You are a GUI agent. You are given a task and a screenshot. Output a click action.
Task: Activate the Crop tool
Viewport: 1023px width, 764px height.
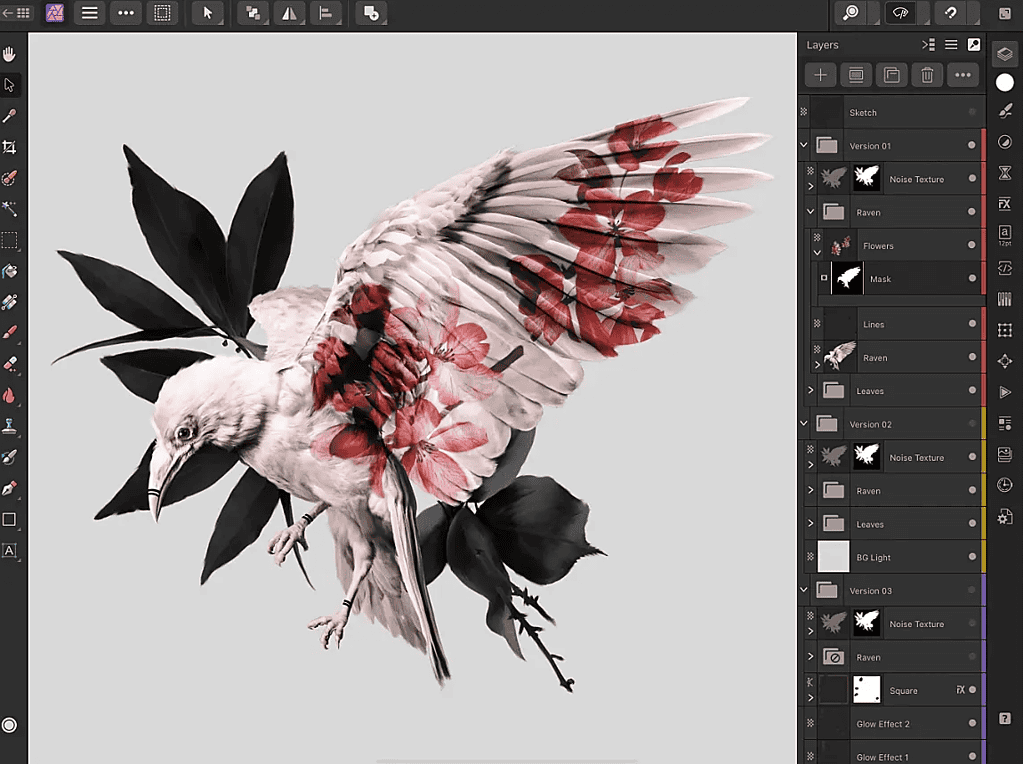pyautogui.click(x=9, y=147)
